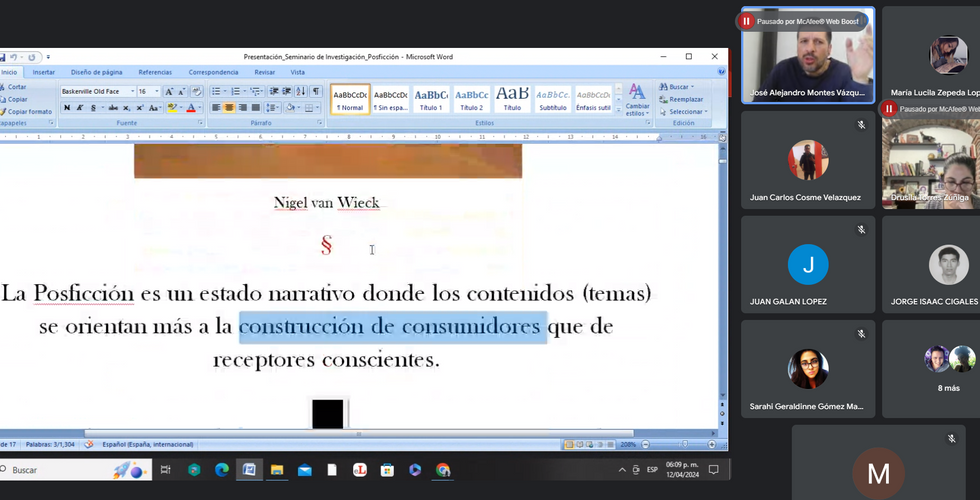The width and height of the screenshot is (980, 500).
Task: Customize Quick Access toolbar dropdown arrow
Action: pos(49,57)
